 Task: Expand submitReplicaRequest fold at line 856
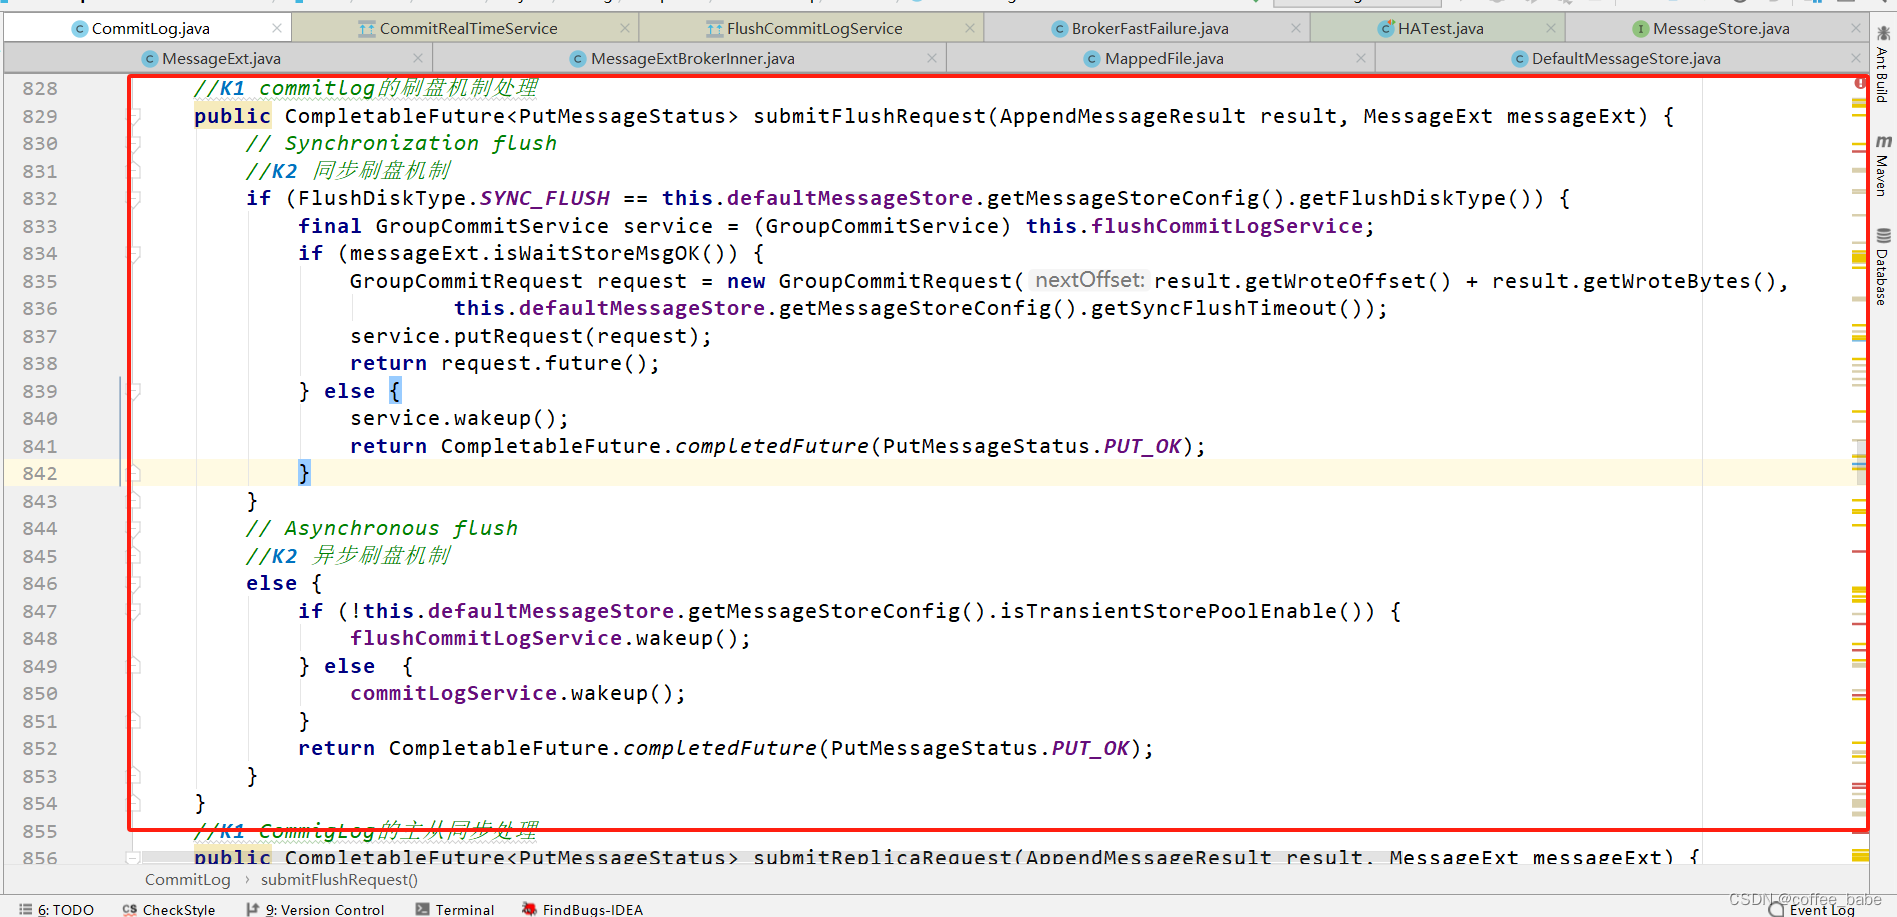coord(133,857)
